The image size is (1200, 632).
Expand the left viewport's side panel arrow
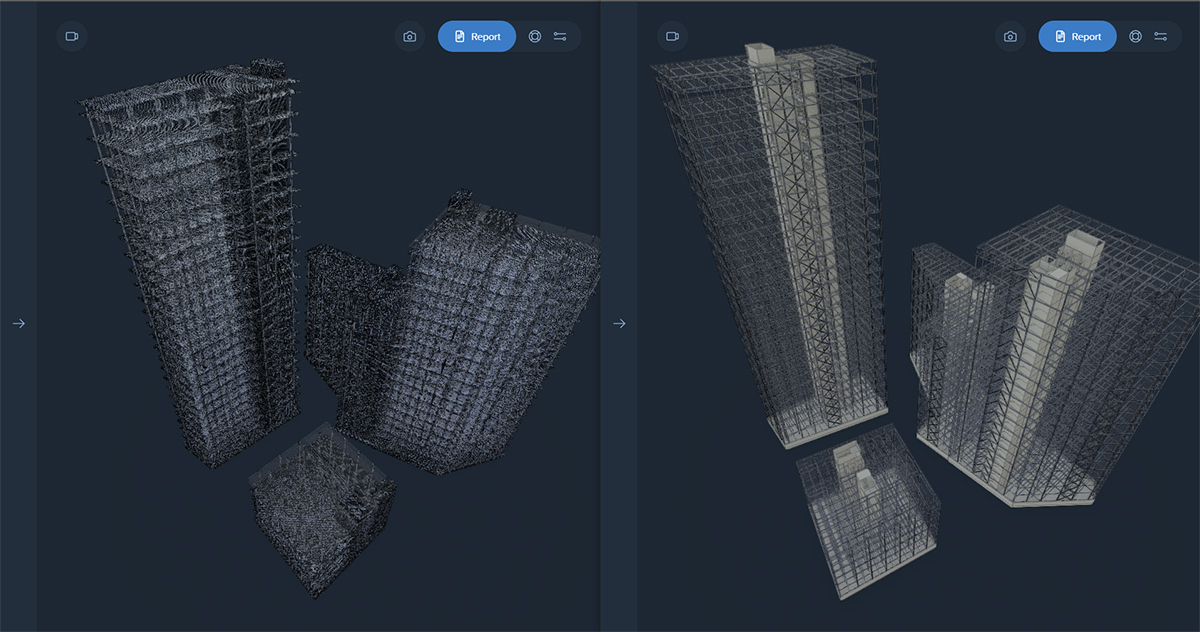(18, 323)
